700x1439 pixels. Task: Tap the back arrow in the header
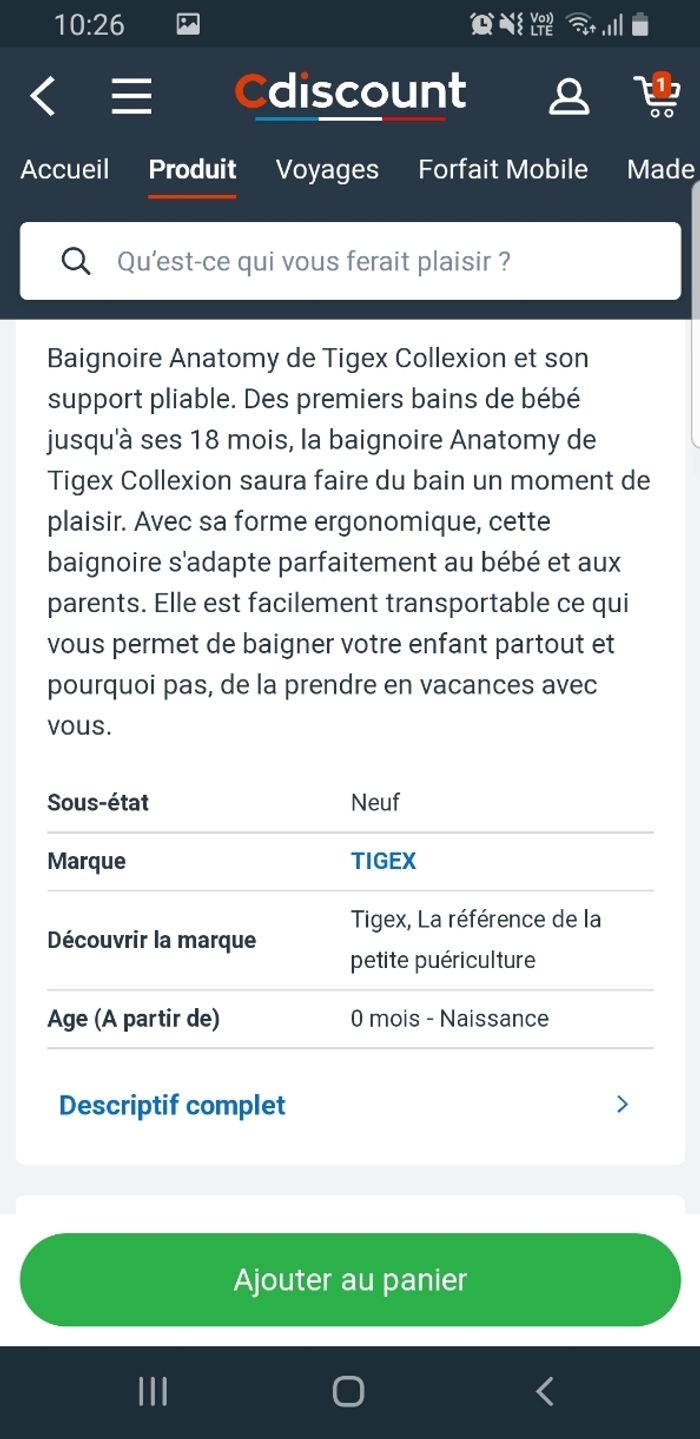coord(40,96)
